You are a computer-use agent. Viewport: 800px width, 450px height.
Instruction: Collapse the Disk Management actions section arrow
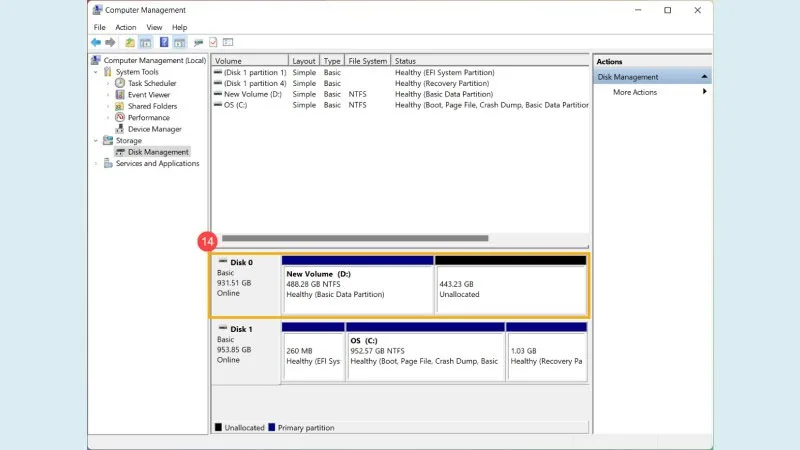tap(704, 77)
